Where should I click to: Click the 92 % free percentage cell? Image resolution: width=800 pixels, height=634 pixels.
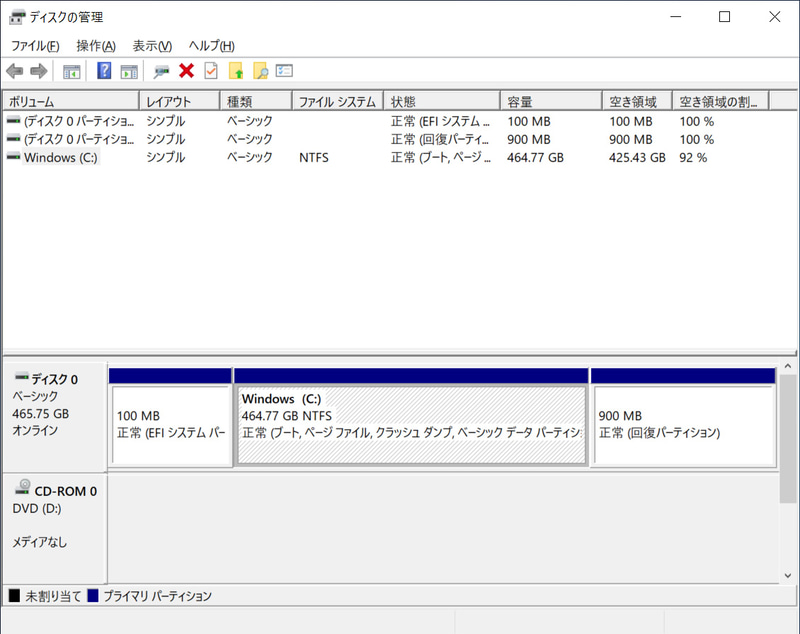(693, 158)
